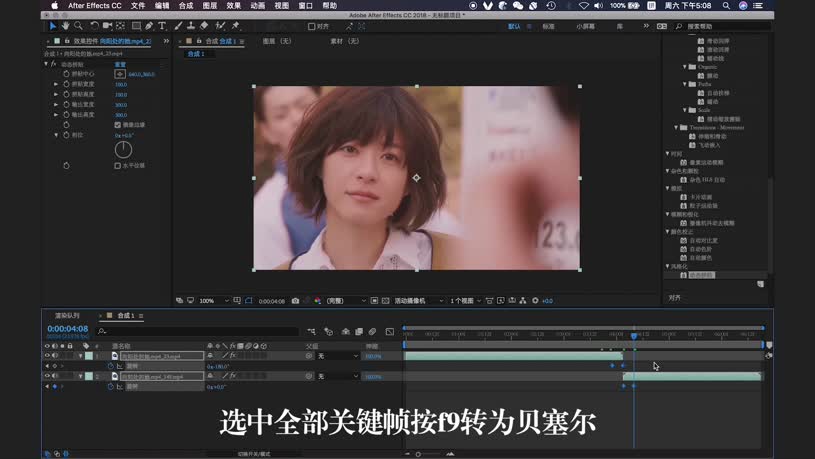The height and width of the screenshot is (459, 815).
Task: Click the snapshot camera icon in viewer
Action: click(295, 300)
